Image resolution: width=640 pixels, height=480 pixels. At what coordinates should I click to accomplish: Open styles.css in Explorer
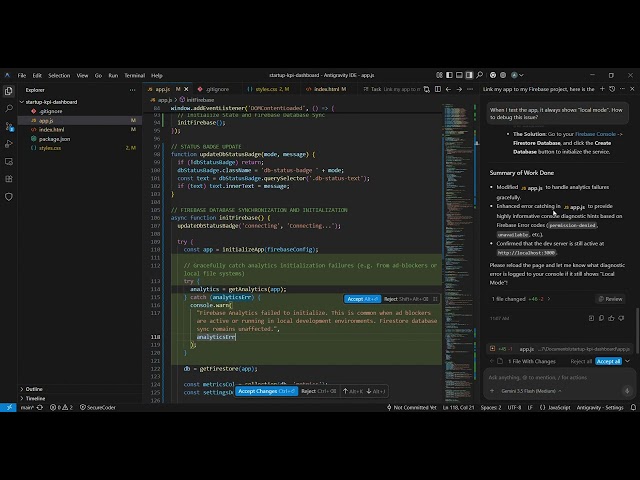coord(50,148)
